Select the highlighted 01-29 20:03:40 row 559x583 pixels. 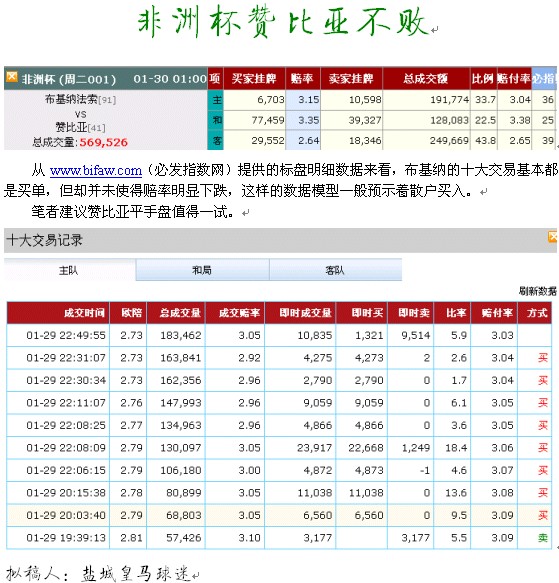[x=279, y=515]
